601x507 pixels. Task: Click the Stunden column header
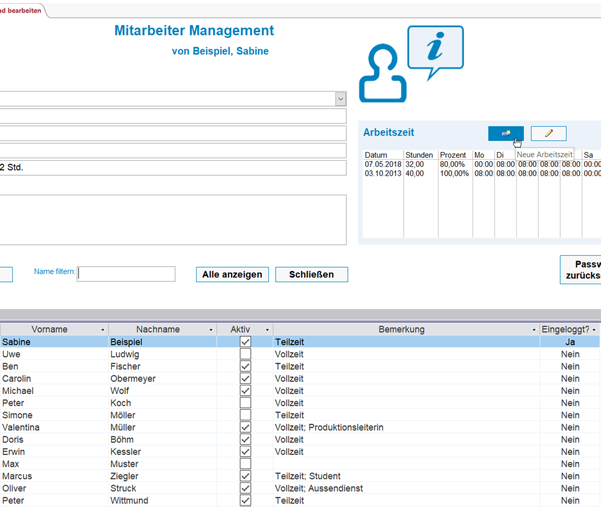[419, 155]
